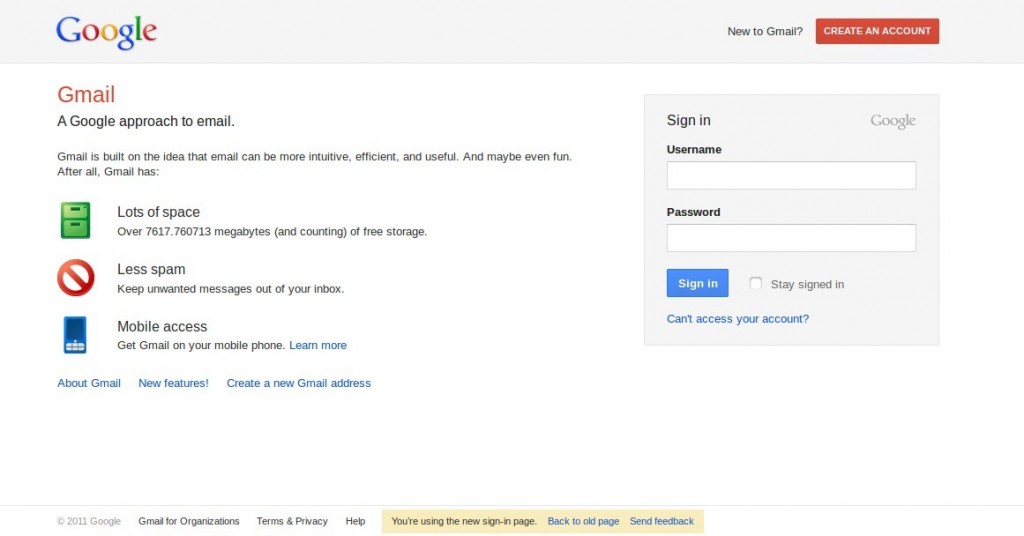Image resolution: width=1024 pixels, height=536 pixels.
Task: Tick the Stay signed in checkbox
Action: [756, 283]
